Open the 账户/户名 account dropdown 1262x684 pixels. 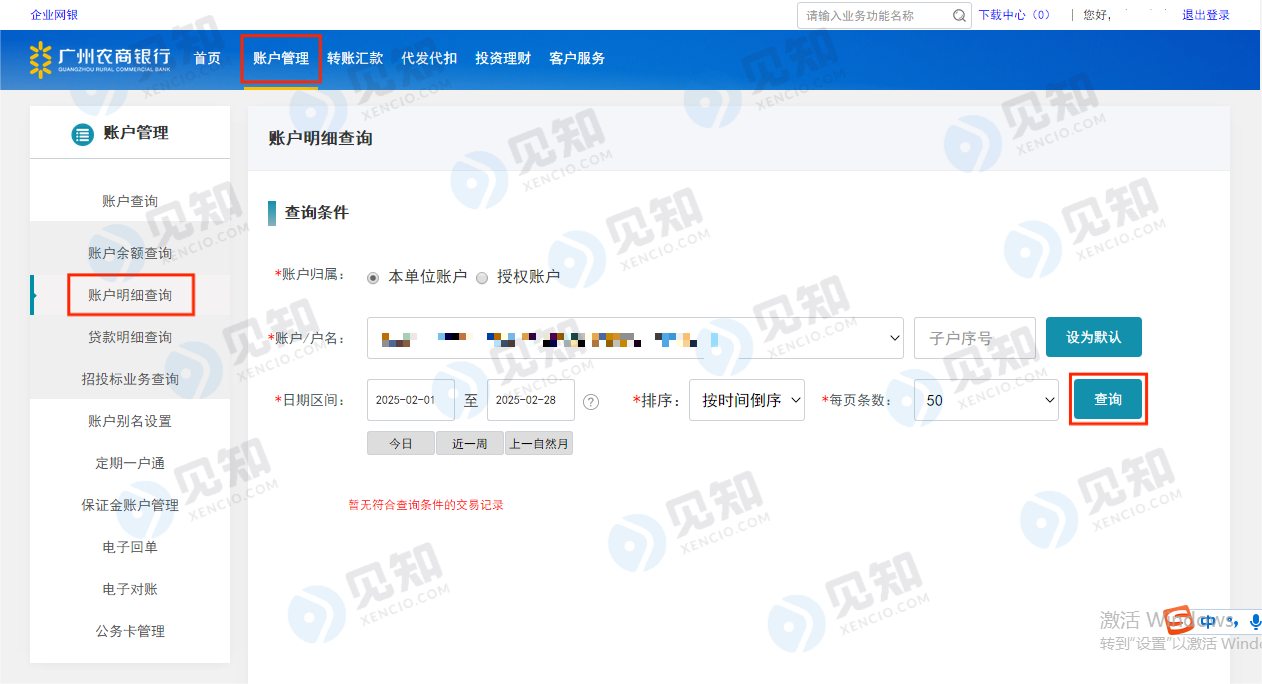click(x=635, y=338)
